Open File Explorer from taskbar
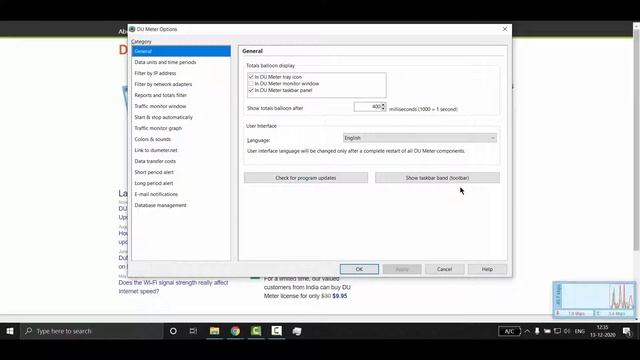The height and width of the screenshot is (360, 640). (215, 331)
